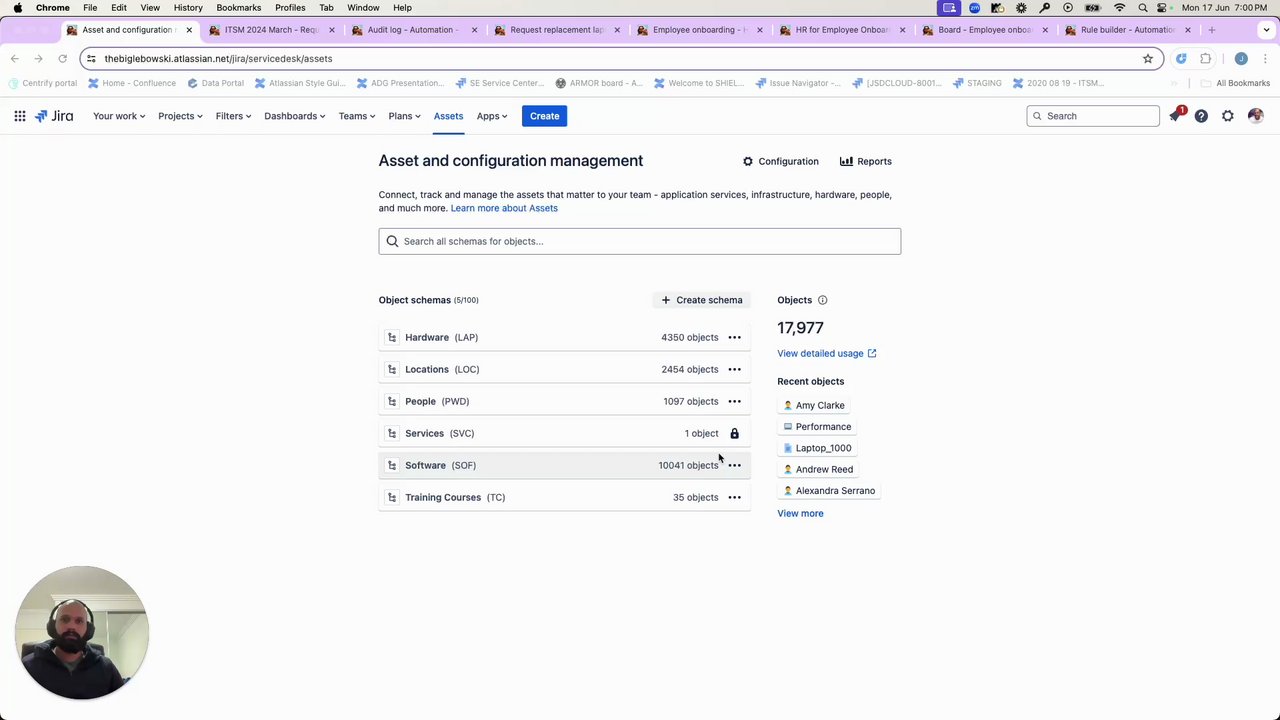Open recent object Performance
The height and width of the screenshot is (720, 1280).
817,427
